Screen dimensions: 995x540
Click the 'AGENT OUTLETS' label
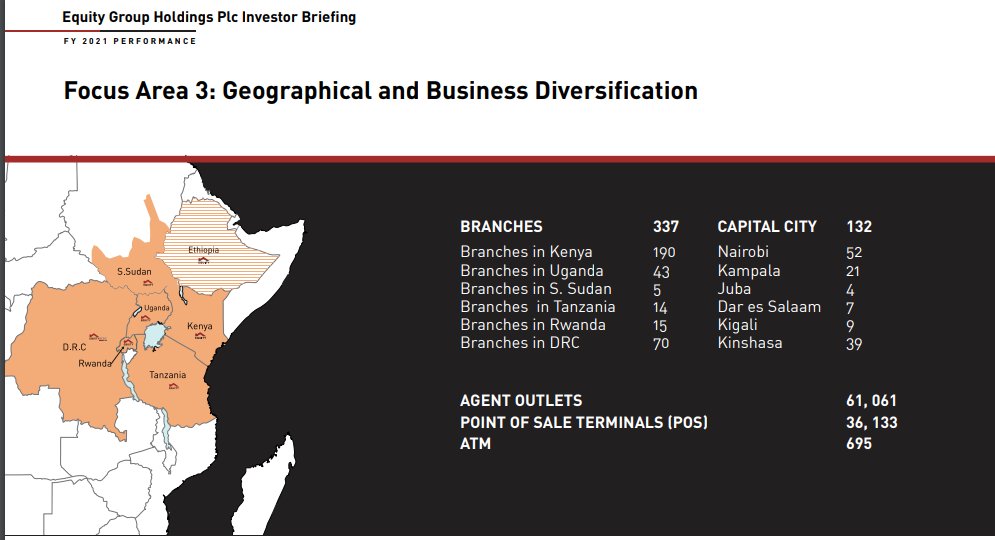point(521,400)
